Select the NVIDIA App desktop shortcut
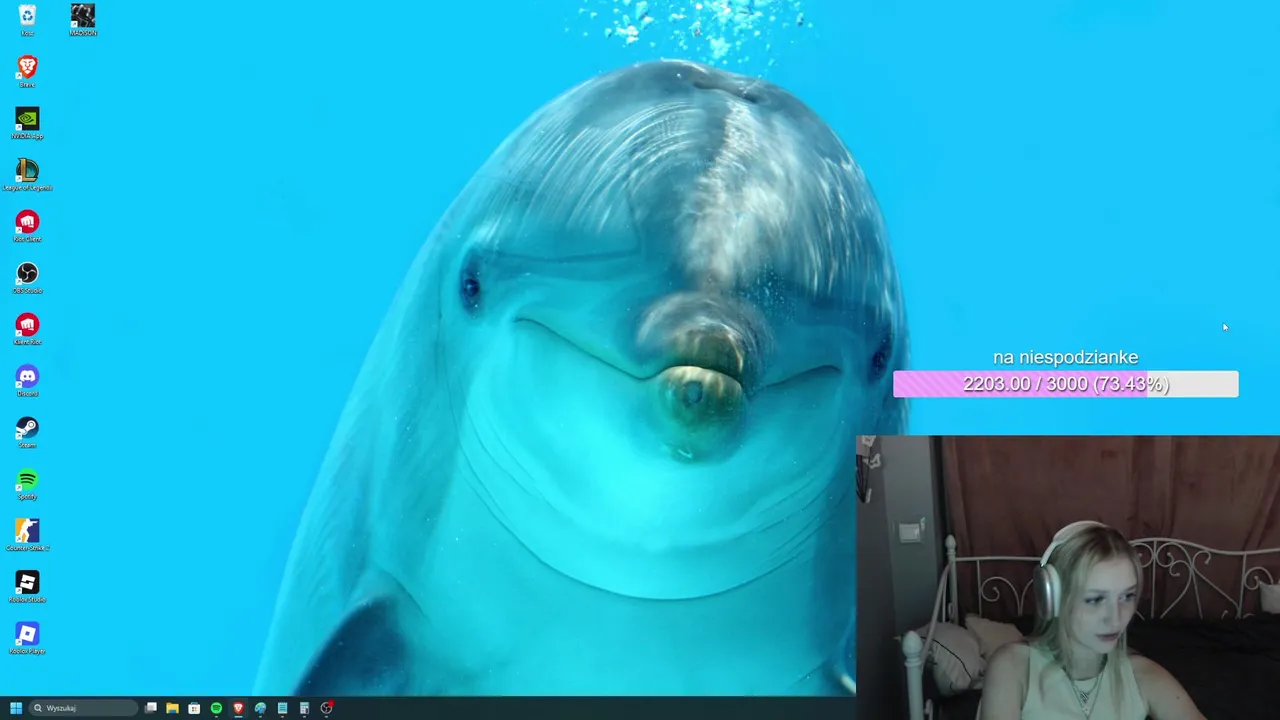Viewport: 1280px width, 720px height. point(27,123)
